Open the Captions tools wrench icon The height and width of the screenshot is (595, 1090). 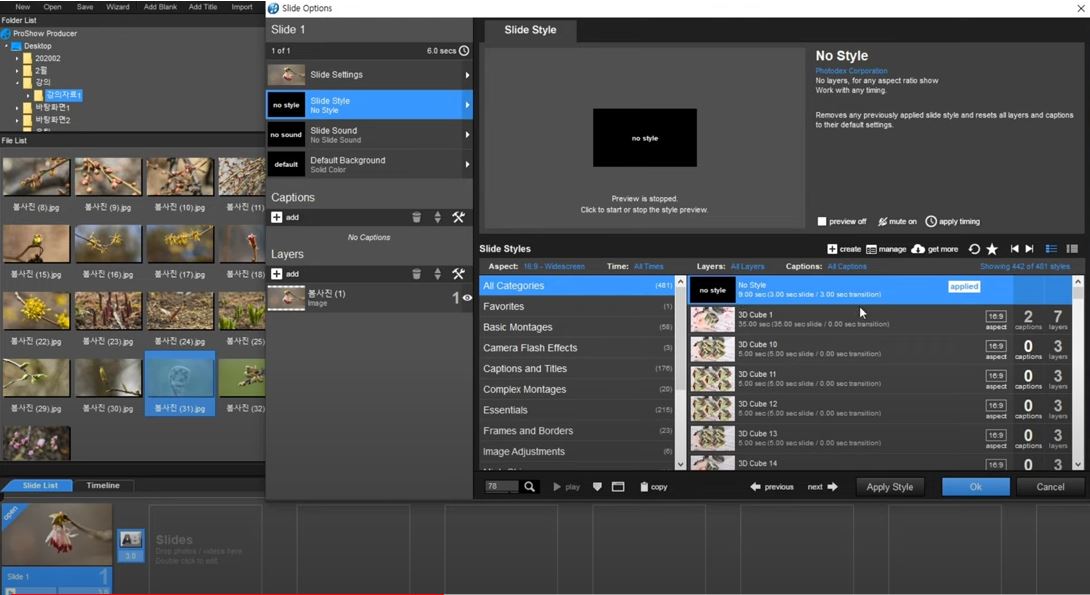(x=458, y=217)
